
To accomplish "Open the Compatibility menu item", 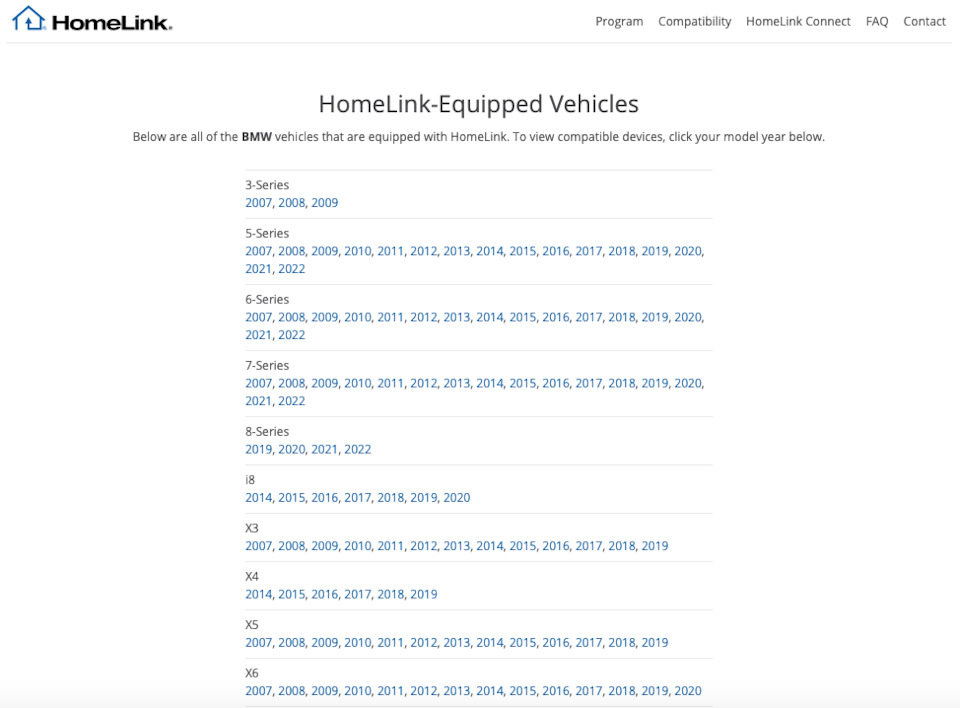I will pyautogui.click(x=694, y=21).
